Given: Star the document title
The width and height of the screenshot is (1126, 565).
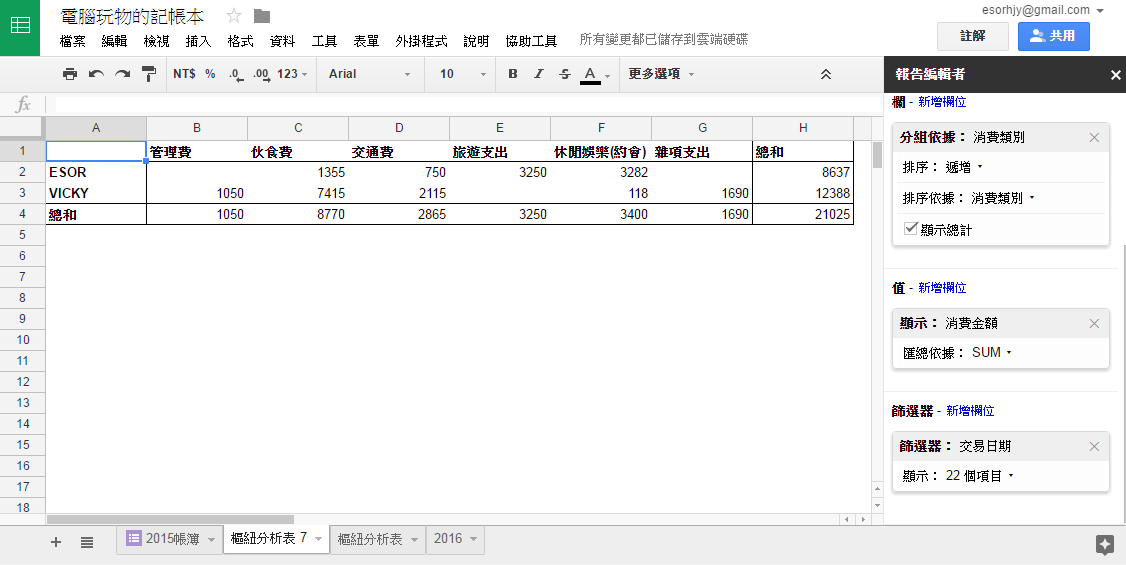Looking at the screenshot, I should click(x=234, y=16).
